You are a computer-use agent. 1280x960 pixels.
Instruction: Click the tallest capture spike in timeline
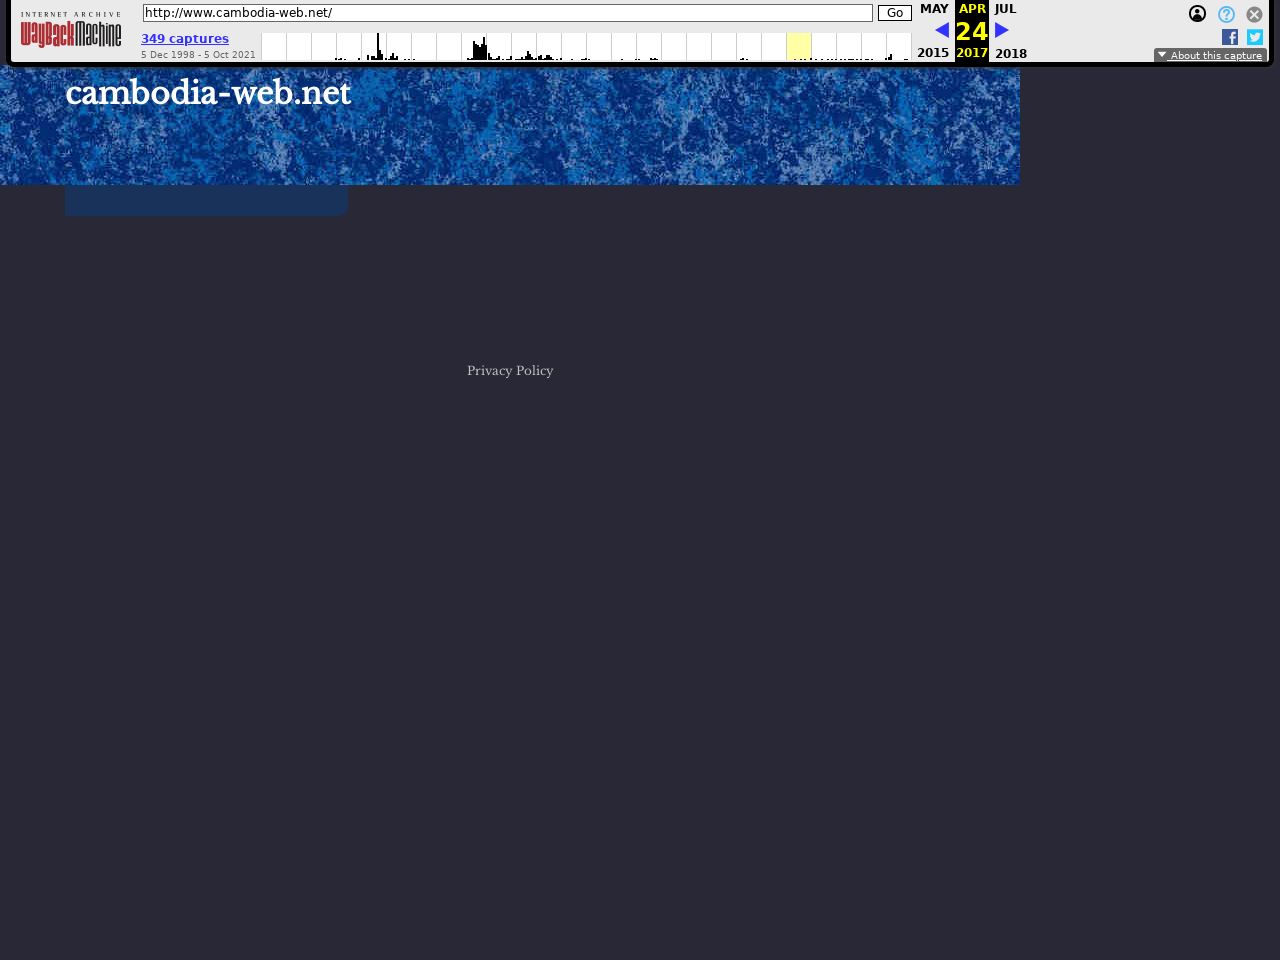(x=378, y=46)
